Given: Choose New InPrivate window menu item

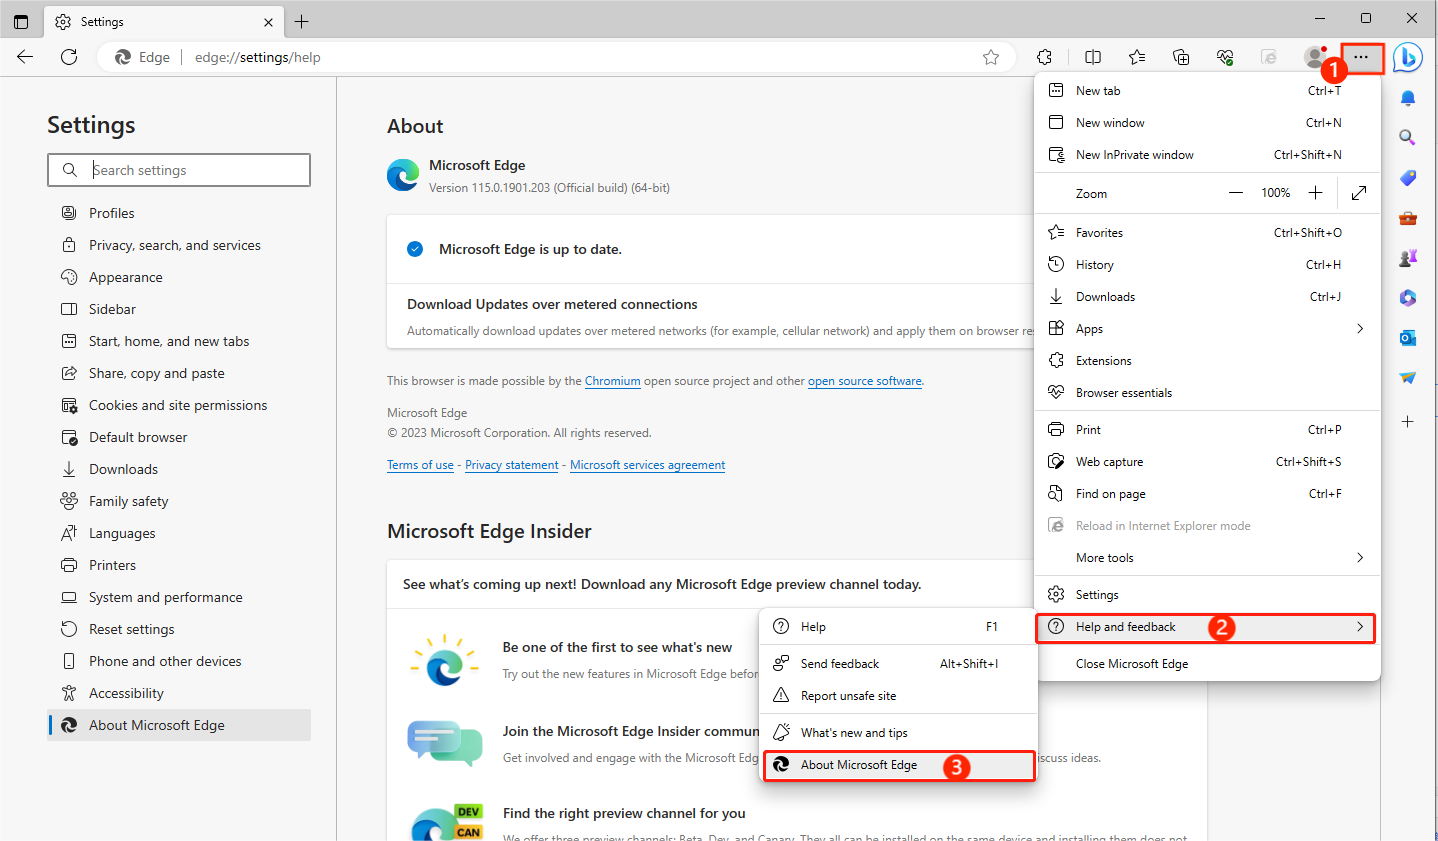Looking at the screenshot, I should pyautogui.click(x=1134, y=155).
